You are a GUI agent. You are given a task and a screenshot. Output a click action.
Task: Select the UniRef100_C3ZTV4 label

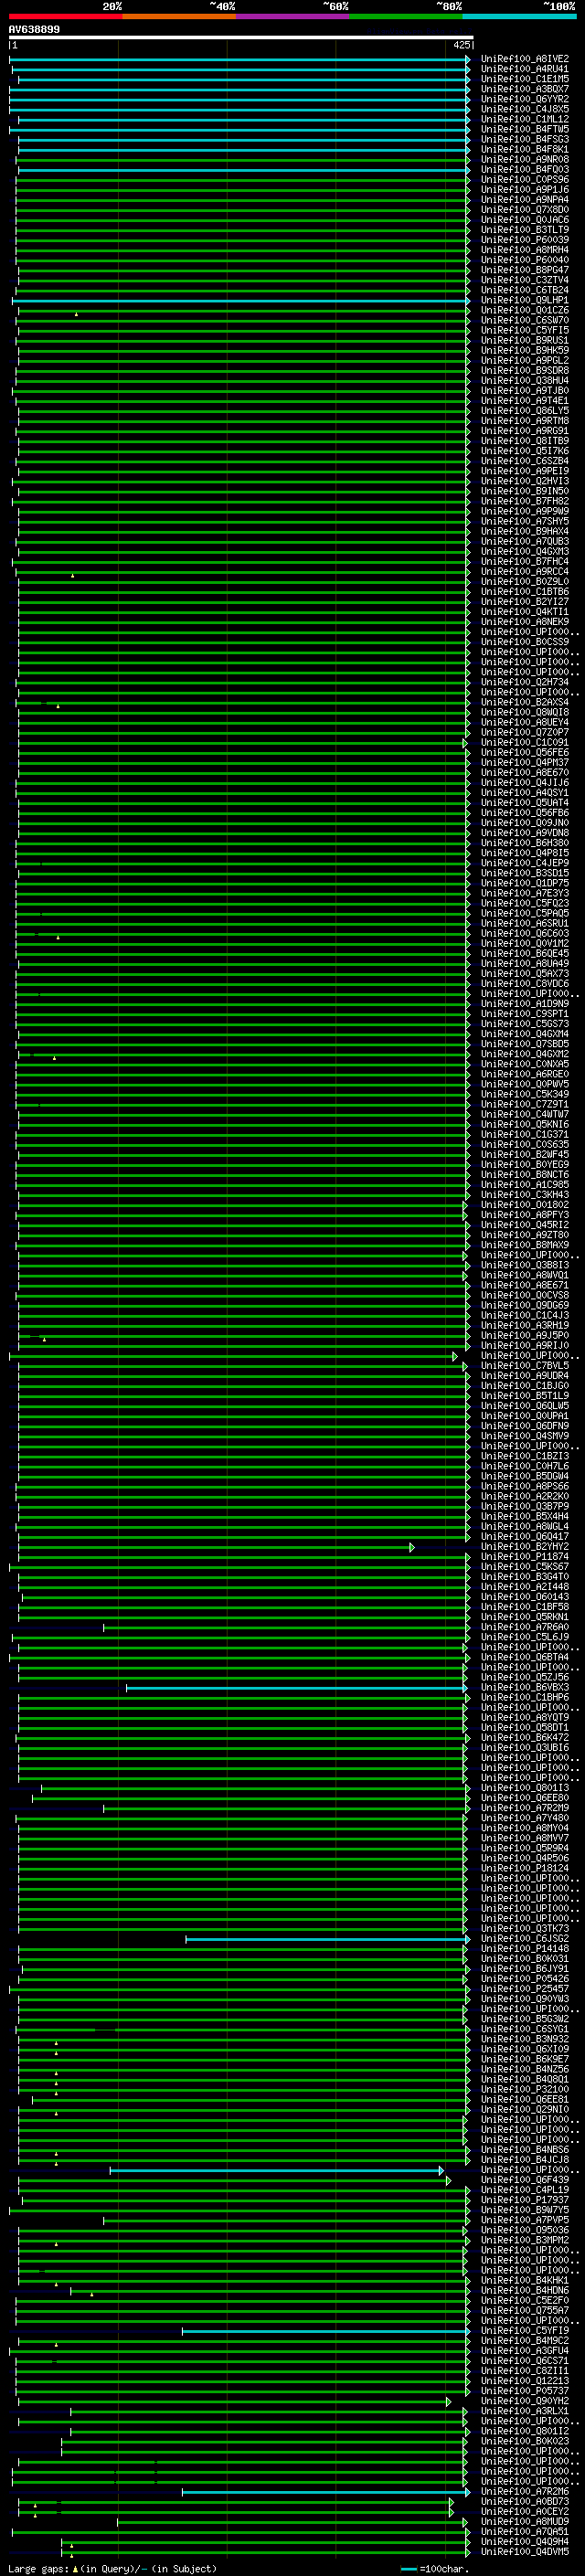[x=525, y=280]
